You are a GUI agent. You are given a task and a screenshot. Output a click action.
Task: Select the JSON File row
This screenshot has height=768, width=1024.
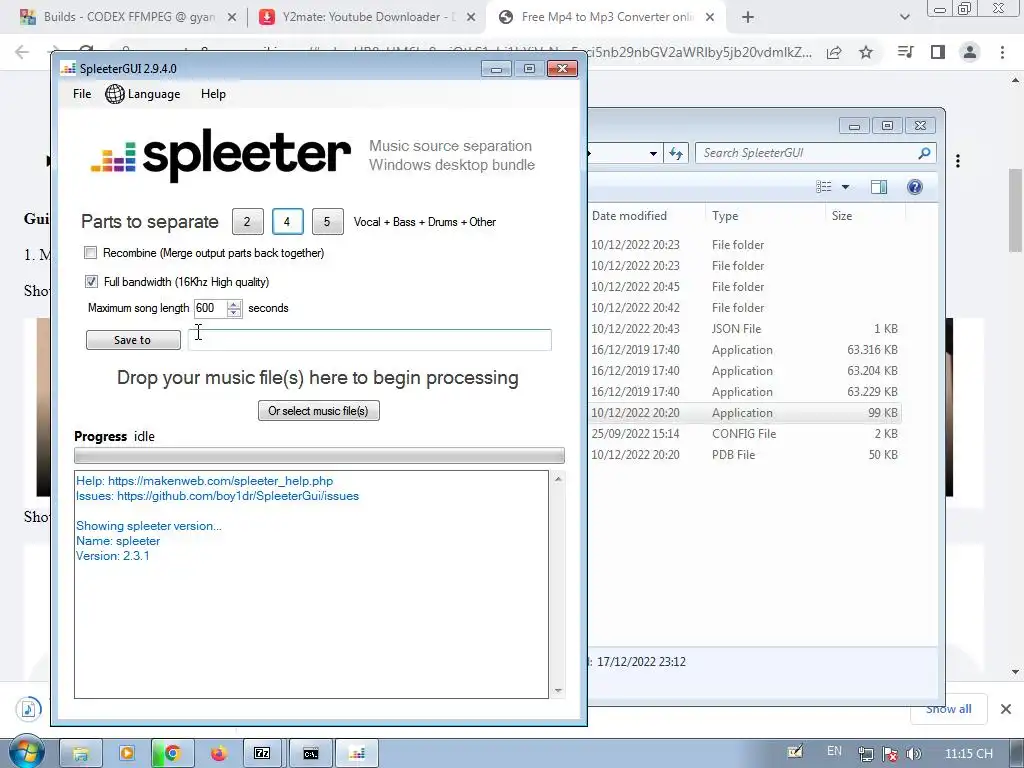[744, 328]
